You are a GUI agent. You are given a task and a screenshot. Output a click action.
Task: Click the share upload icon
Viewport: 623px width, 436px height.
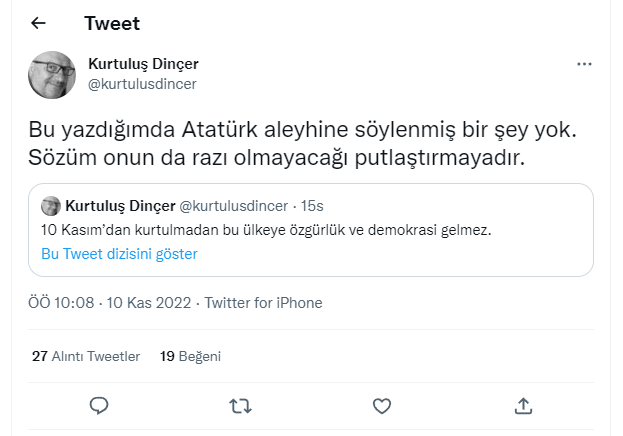click(x=522, y=405)
